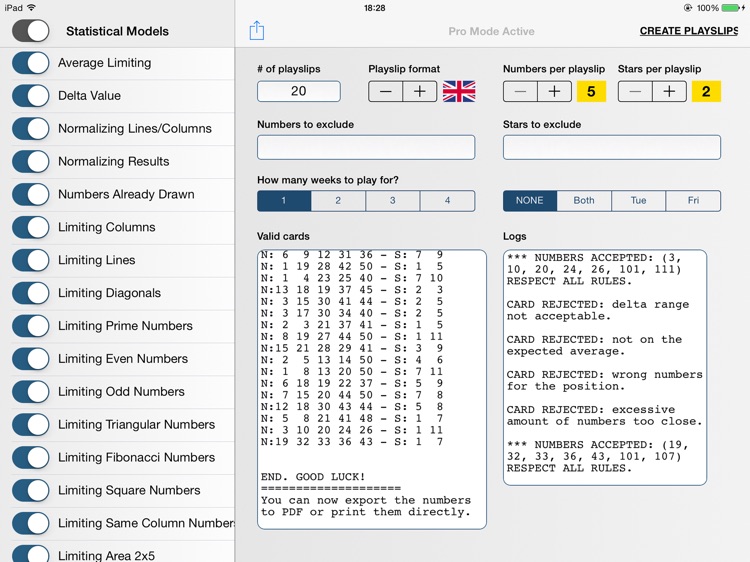
Task: Click END. GOOD LUCK! text in valid cards
Action: [x=313, y=477]
